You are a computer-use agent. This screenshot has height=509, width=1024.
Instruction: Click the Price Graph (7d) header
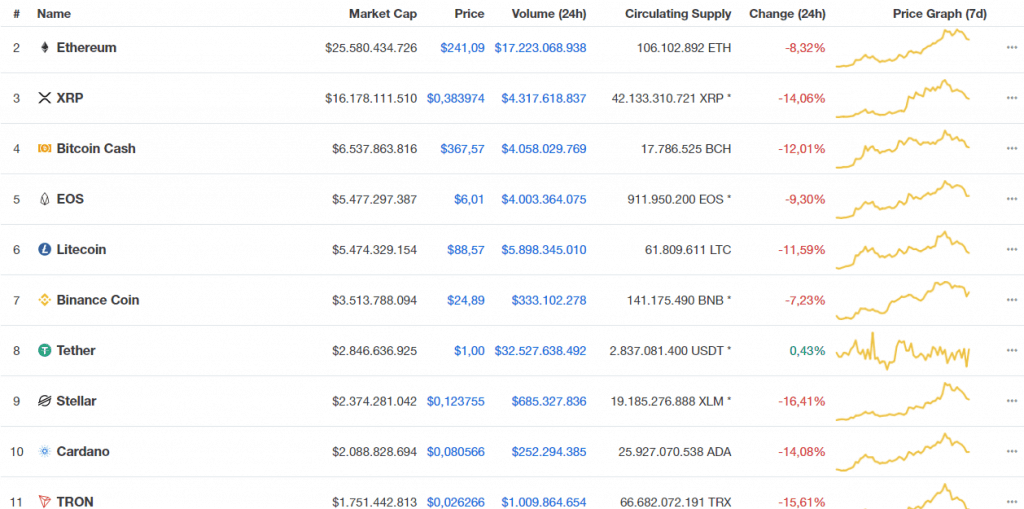[940, 14]
